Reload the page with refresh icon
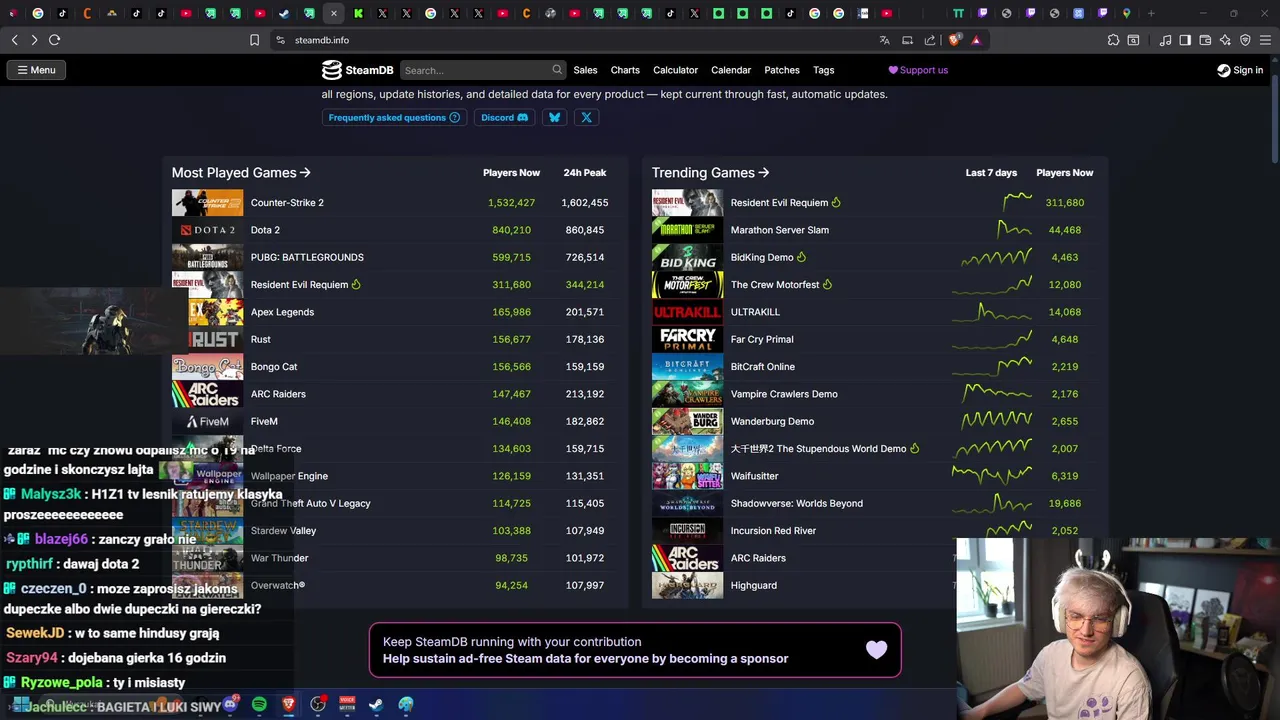This screenshot has width=1280, height=720. [x=55, y=40]
